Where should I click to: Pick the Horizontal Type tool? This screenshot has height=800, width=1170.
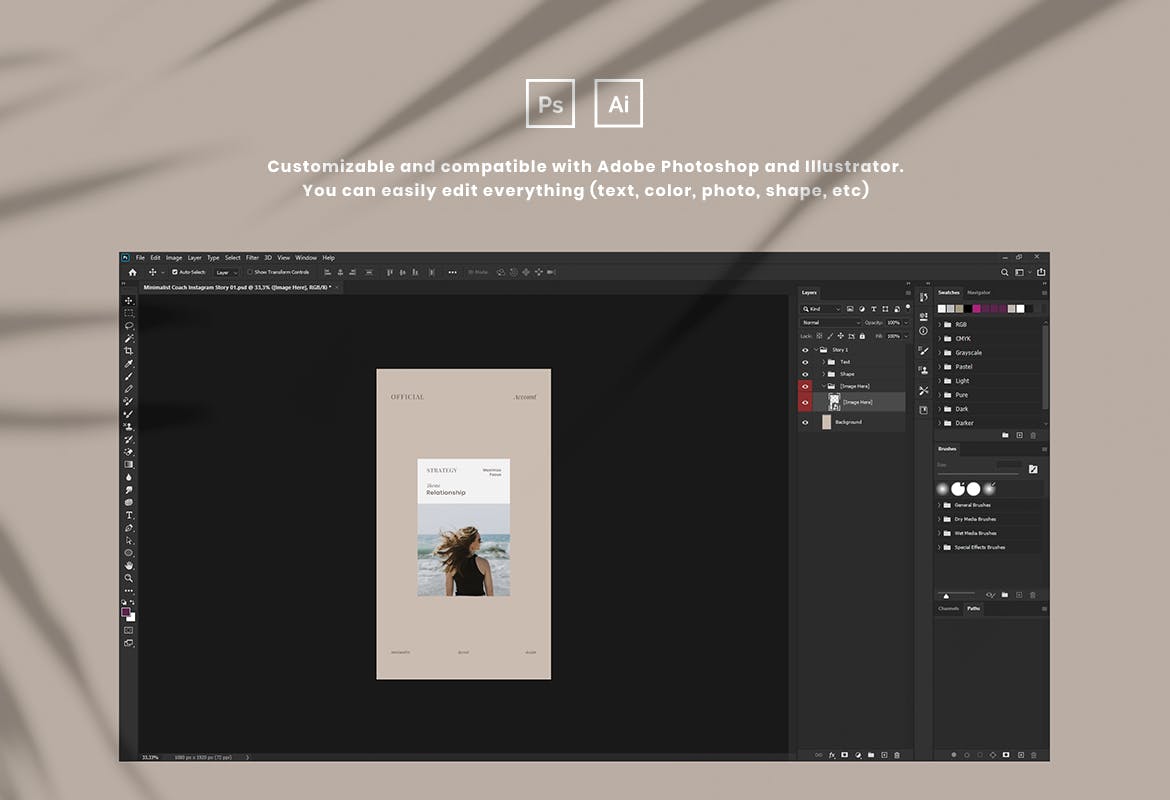click(129, 515)
